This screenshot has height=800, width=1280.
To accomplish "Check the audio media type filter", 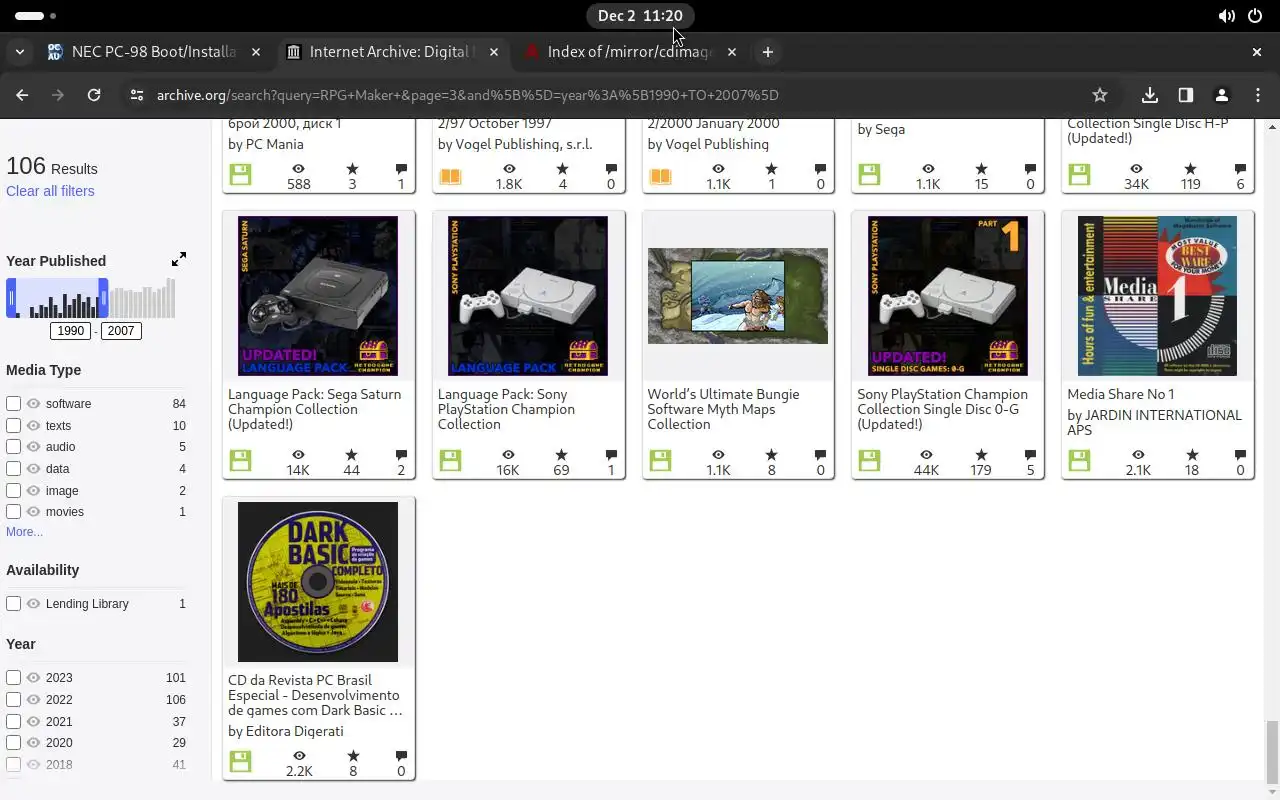I will 14,447.
